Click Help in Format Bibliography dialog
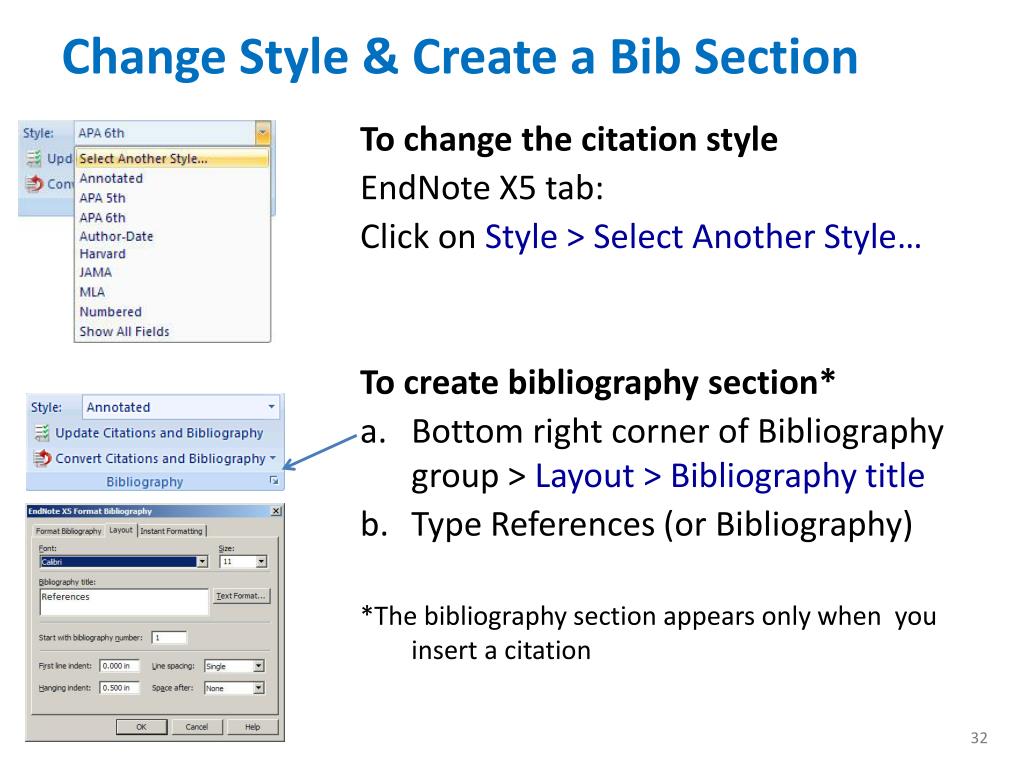This screenshot has height=768, width=1024. pyautogui.click(x=253, y=727)
